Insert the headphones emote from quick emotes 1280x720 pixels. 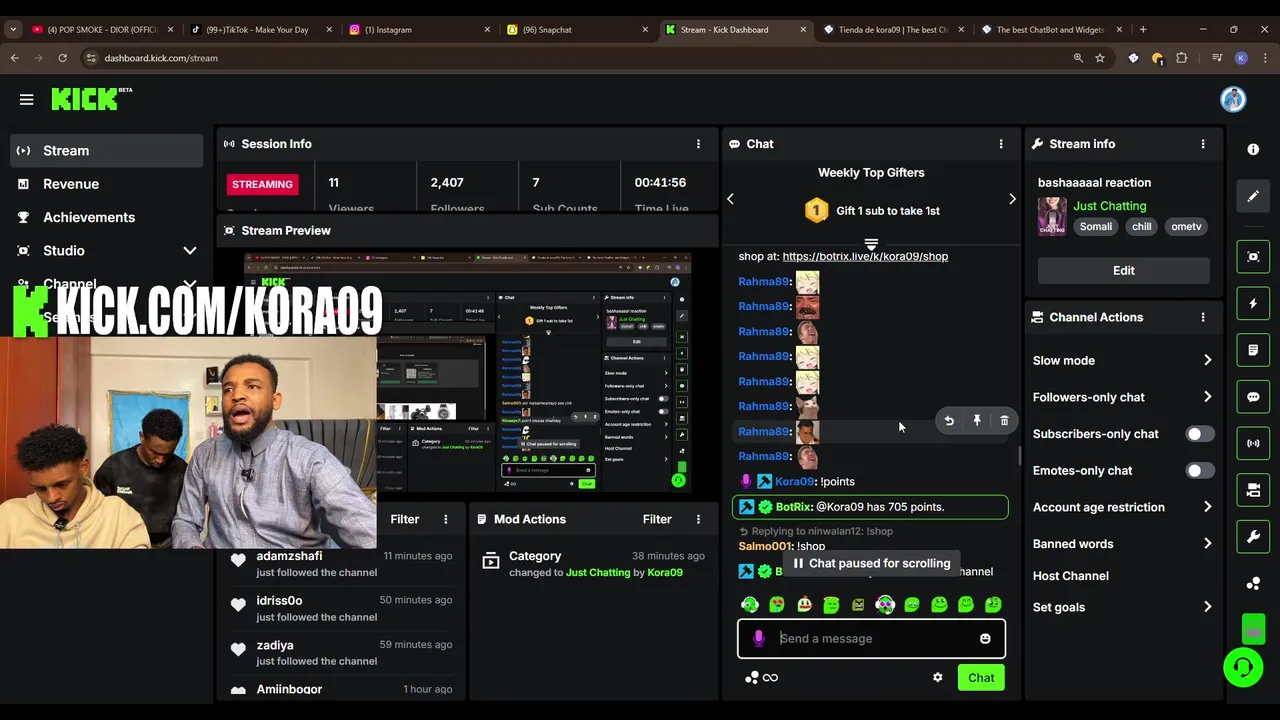(885, 604)
